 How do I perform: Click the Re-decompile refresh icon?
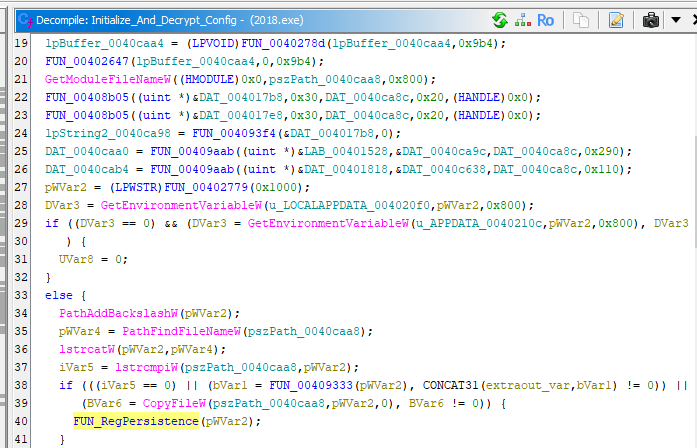(500, 20)
